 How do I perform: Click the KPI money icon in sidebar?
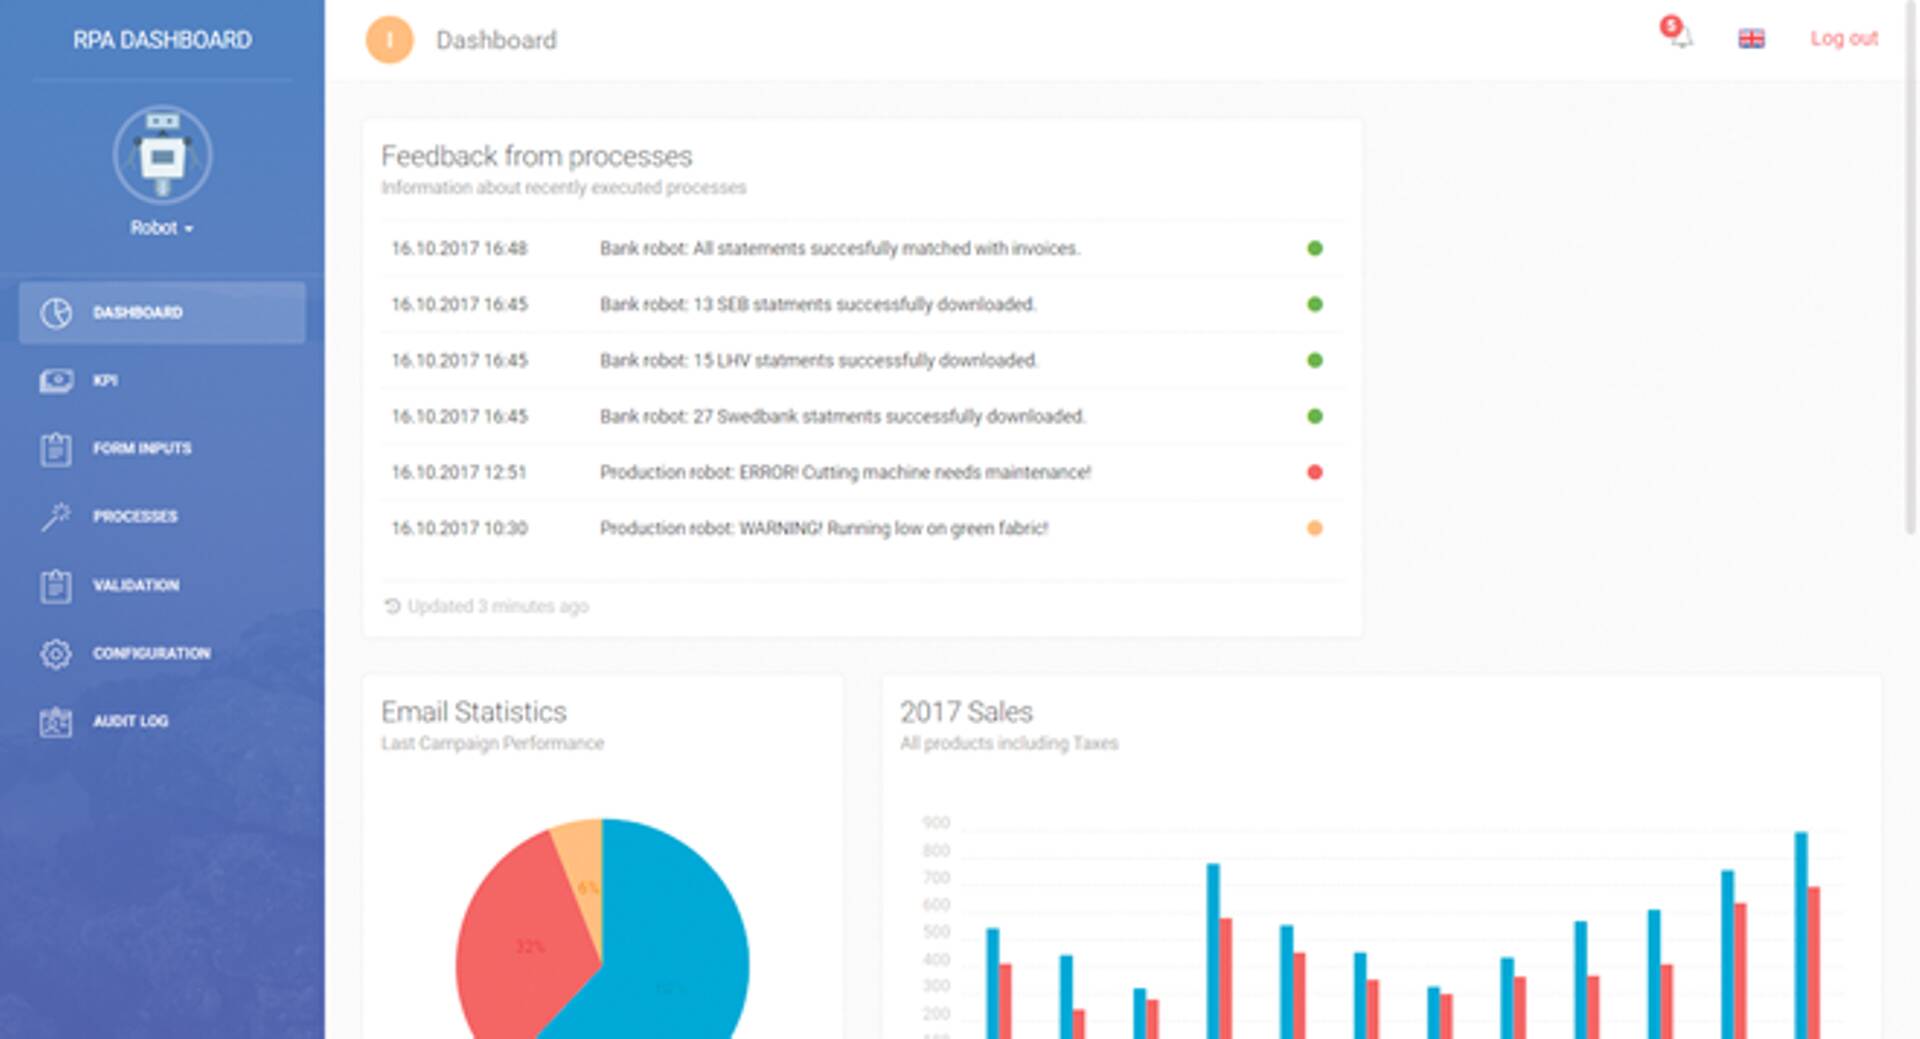pyautogui.click(x=56, y=381)
